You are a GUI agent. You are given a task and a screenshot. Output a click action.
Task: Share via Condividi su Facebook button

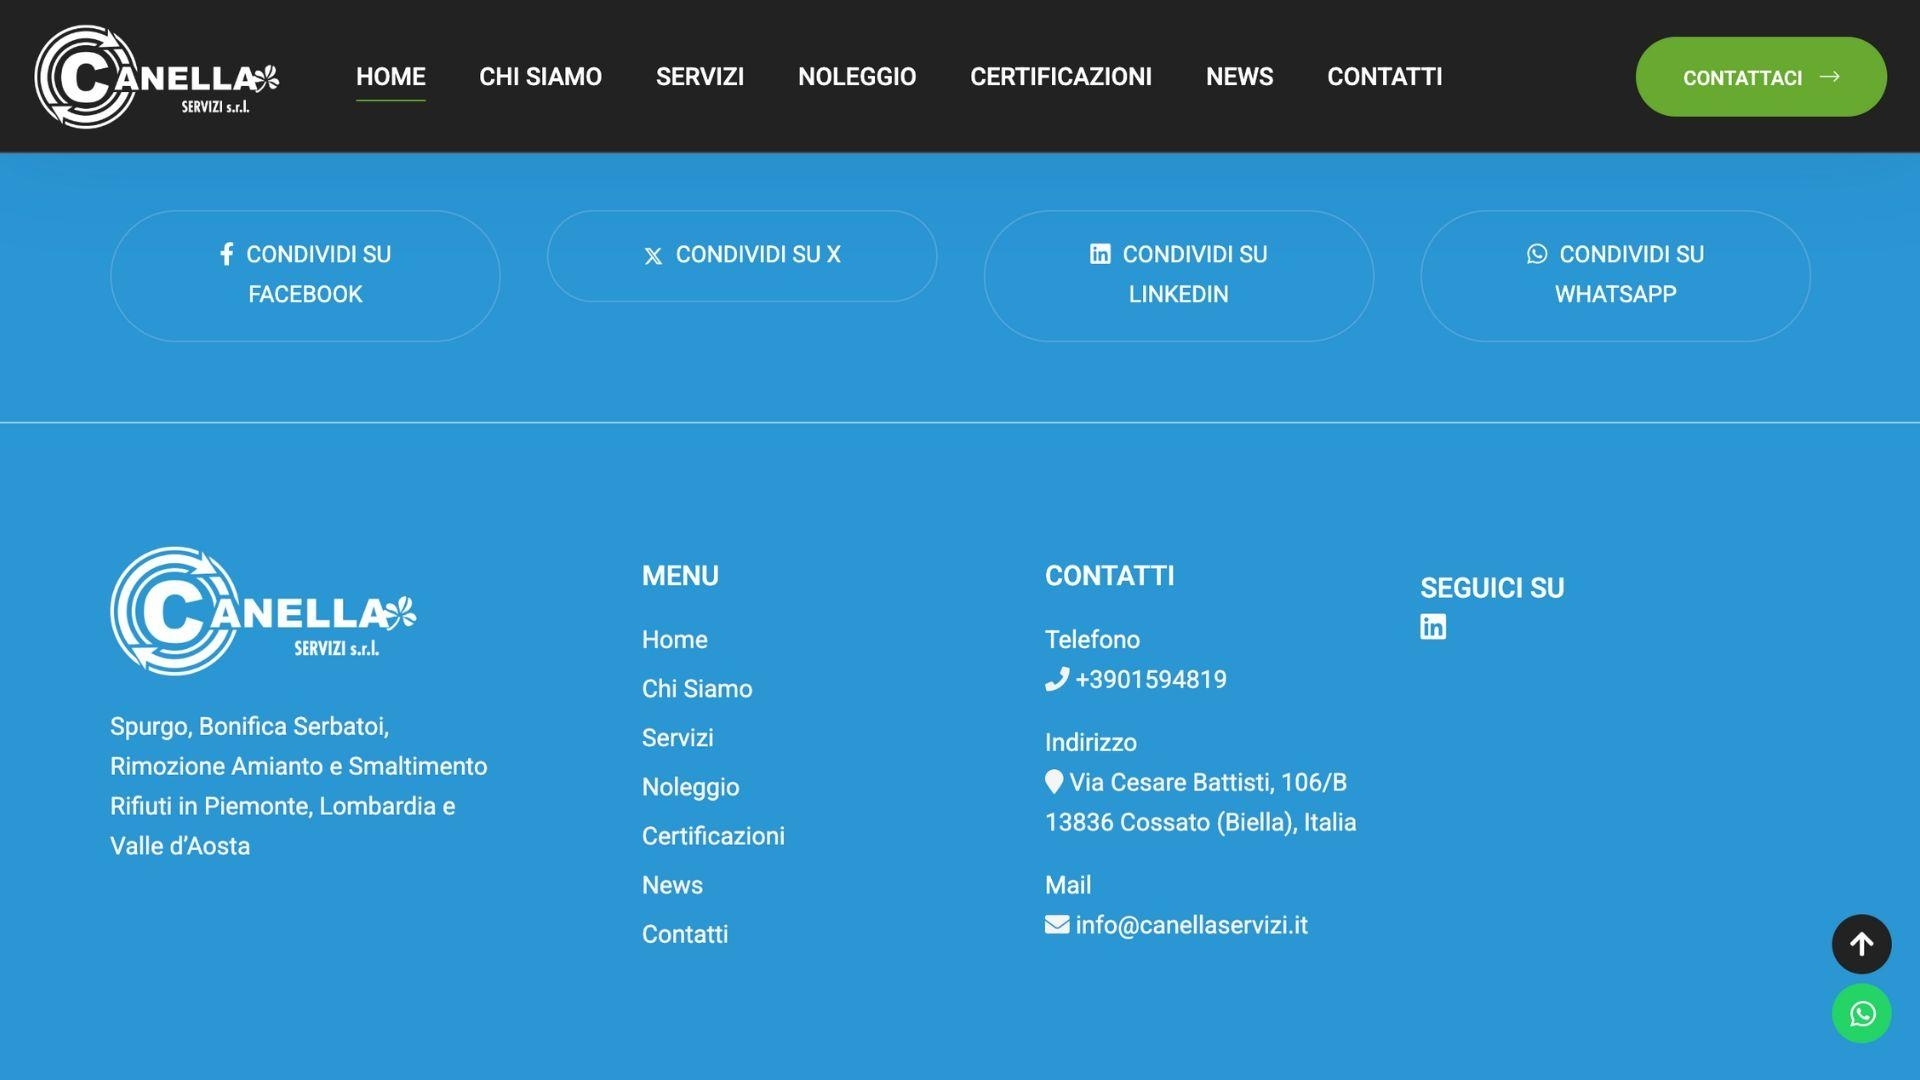tap(305, 275)
